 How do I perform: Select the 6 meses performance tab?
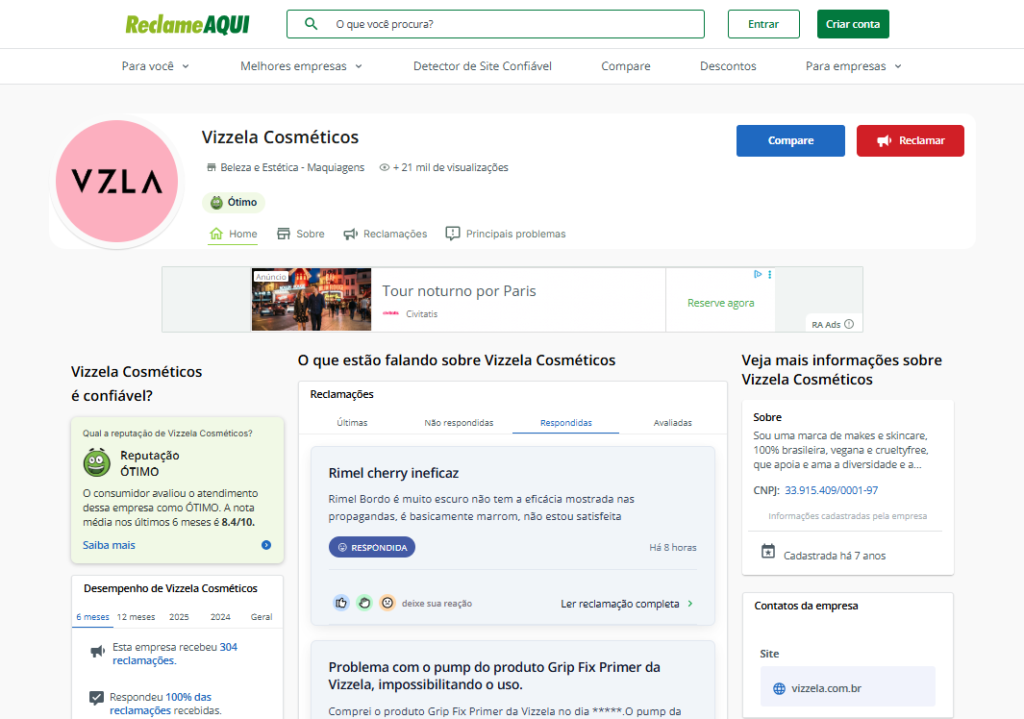(93, 616)
